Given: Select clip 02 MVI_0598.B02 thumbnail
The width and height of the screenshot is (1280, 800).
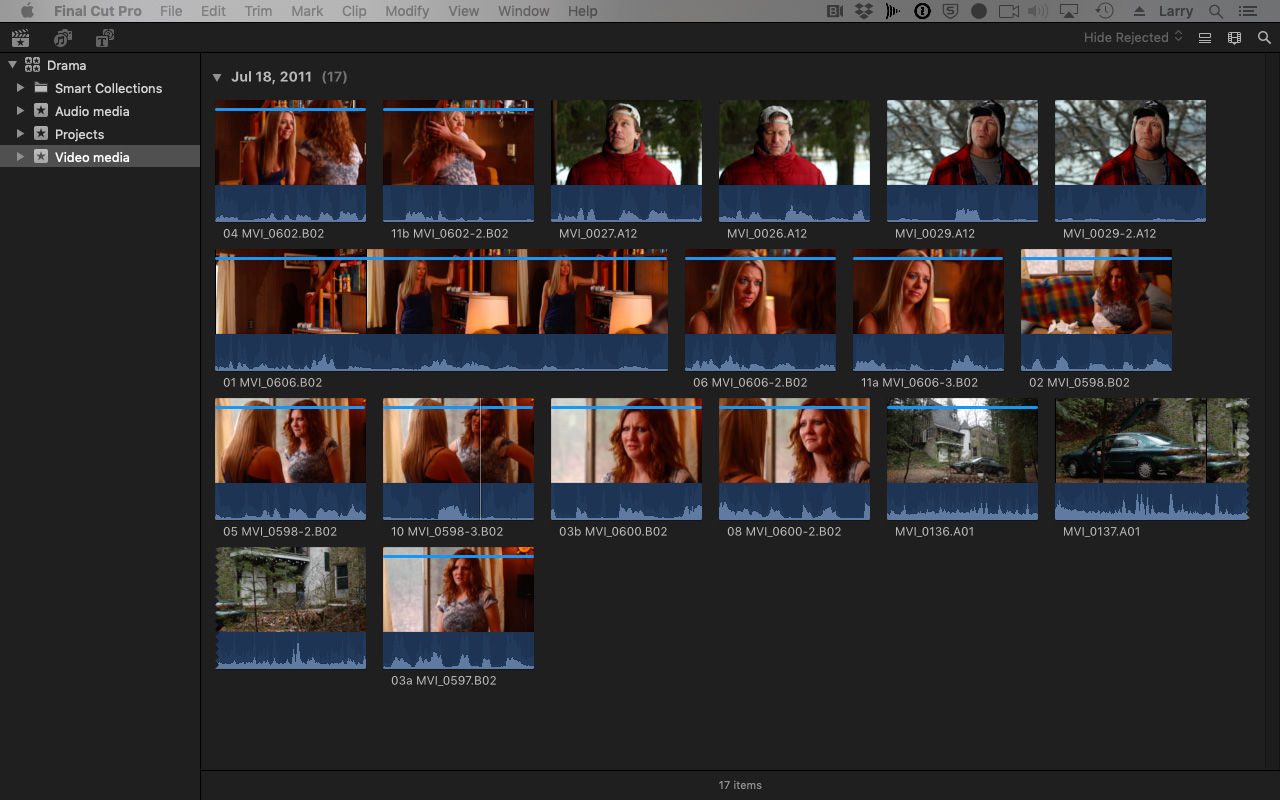Looking at the screenshot, I should [x=1097, y=309].
